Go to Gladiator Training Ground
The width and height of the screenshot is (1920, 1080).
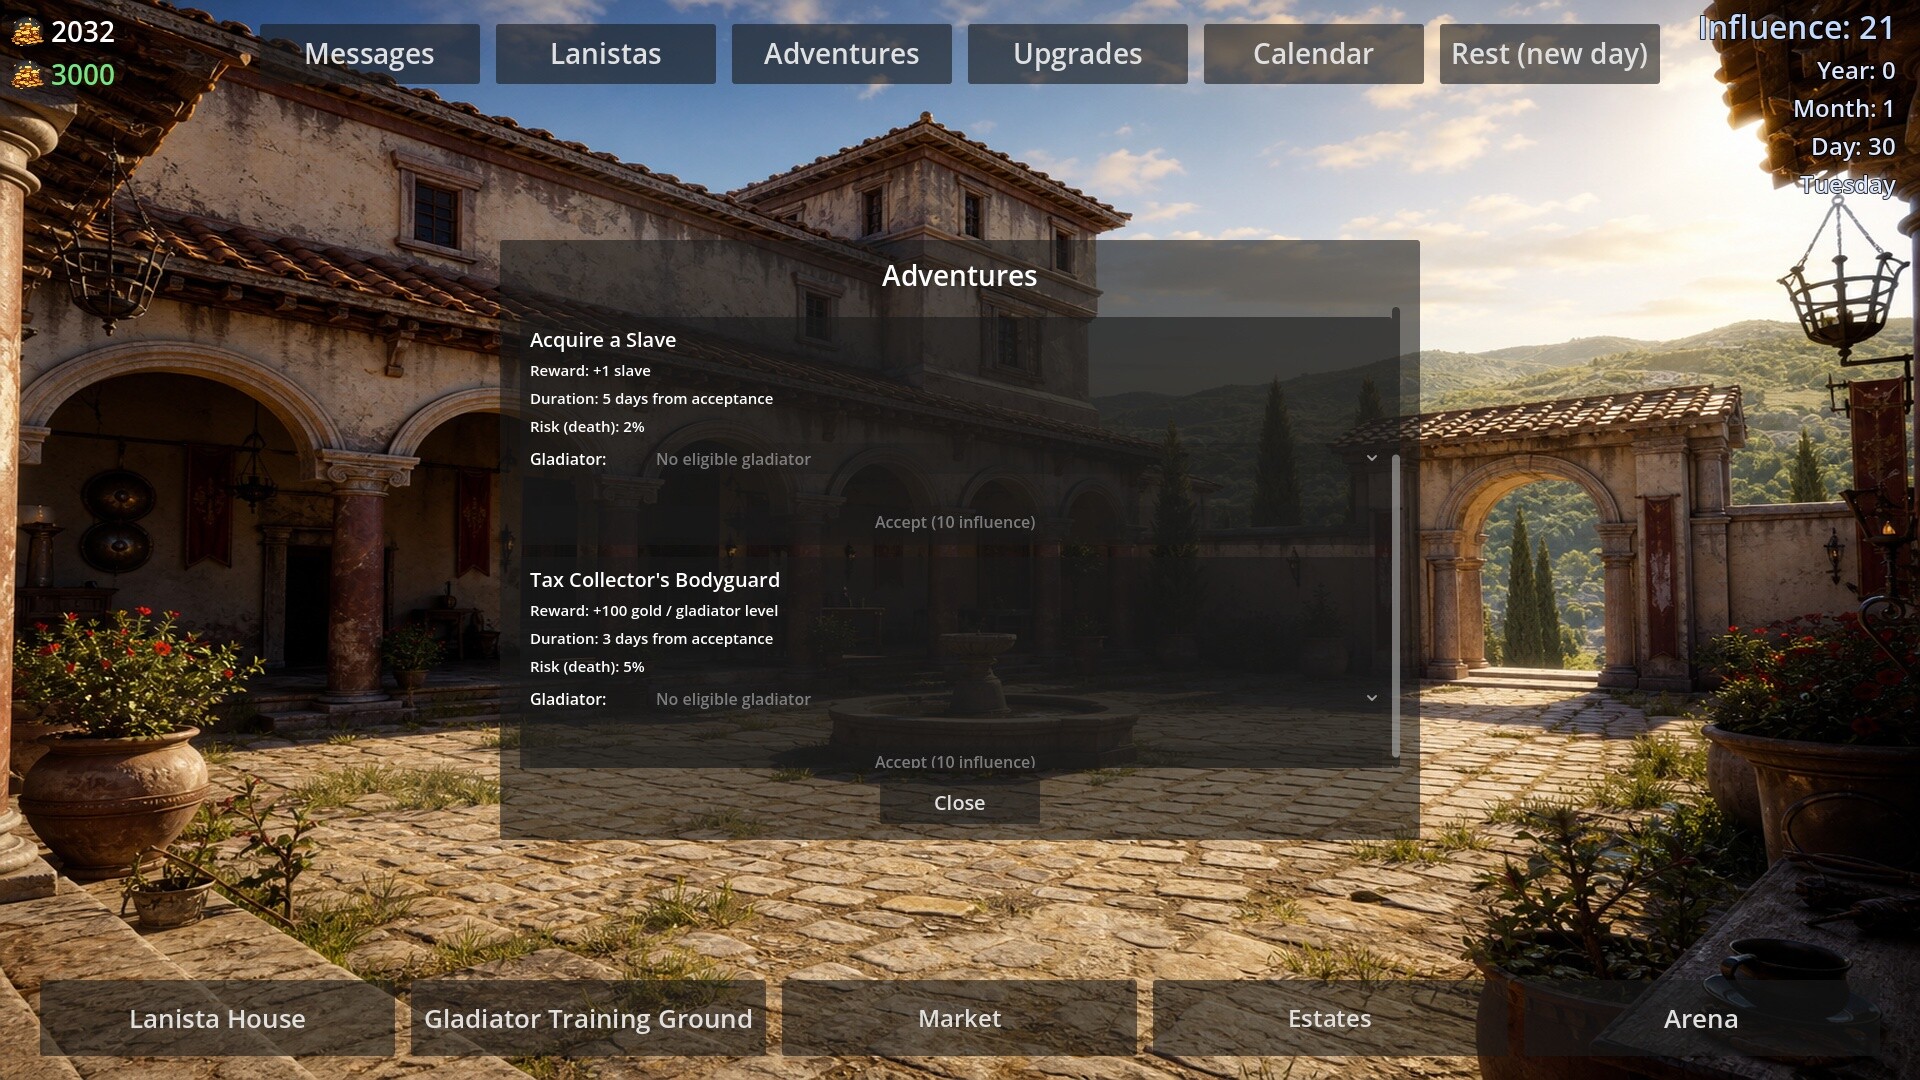pos(588,1019)
